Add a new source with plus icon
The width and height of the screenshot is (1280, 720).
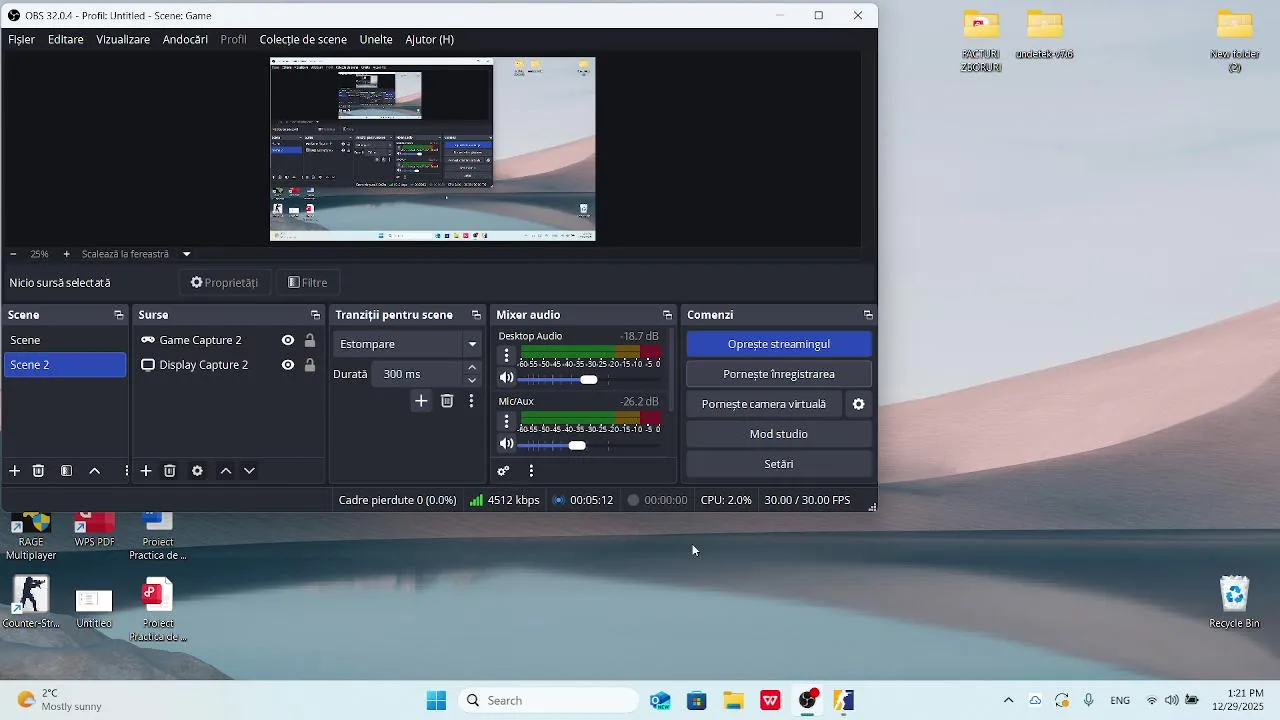click(x=146, y=471)
